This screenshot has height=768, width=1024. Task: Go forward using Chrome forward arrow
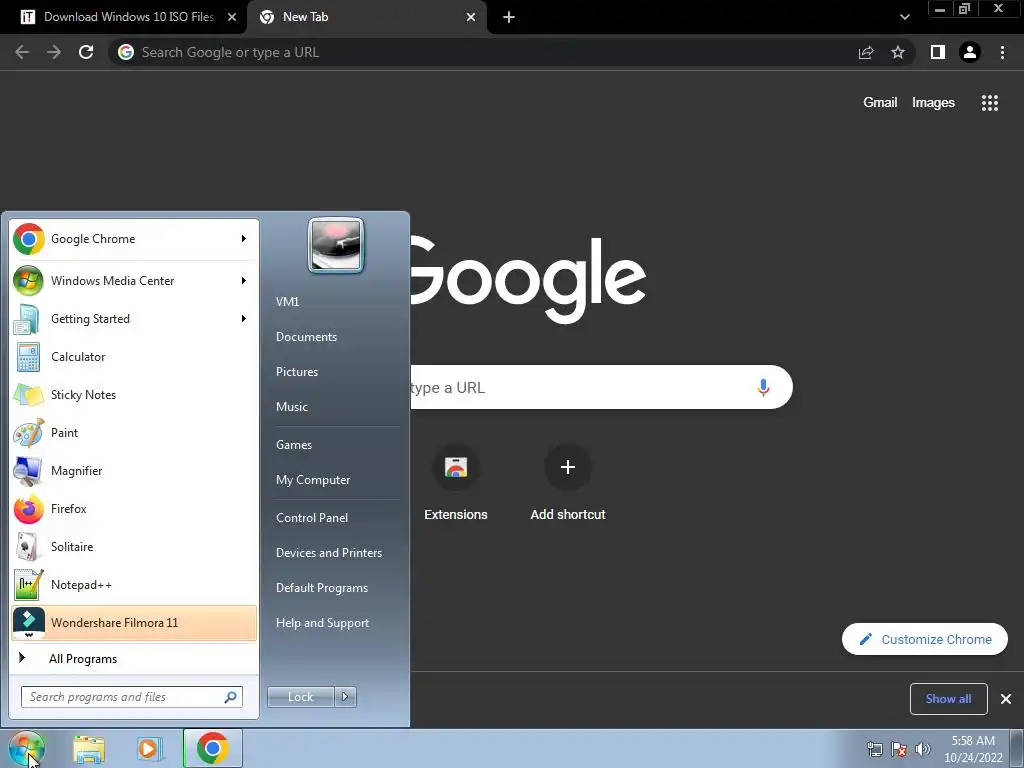pyautogui.click(x=54, y=52)
